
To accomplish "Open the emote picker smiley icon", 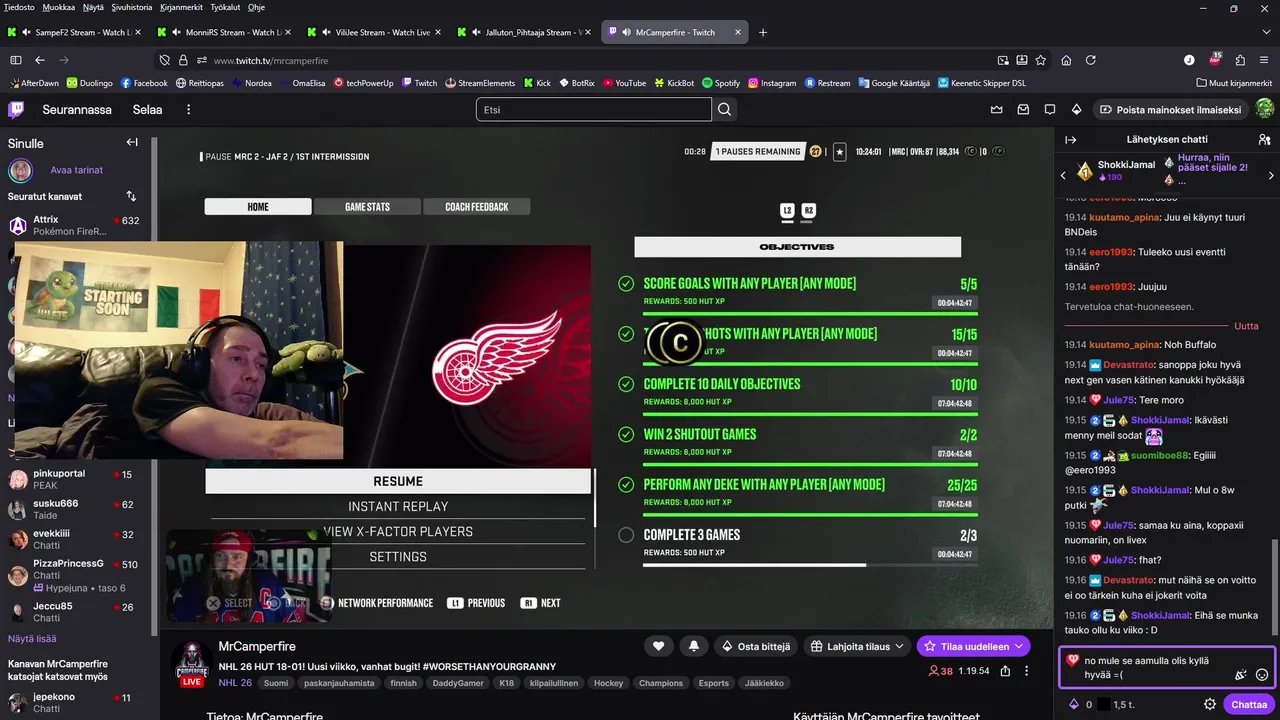I will point(1262,675).
